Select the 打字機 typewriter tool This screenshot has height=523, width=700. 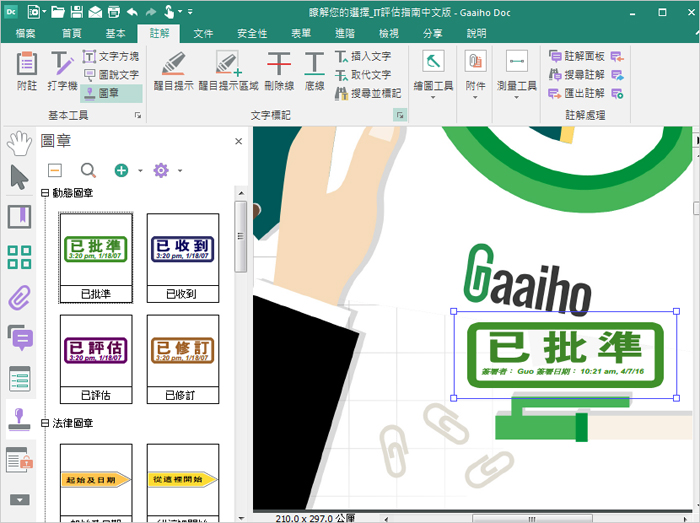(62, 71)
